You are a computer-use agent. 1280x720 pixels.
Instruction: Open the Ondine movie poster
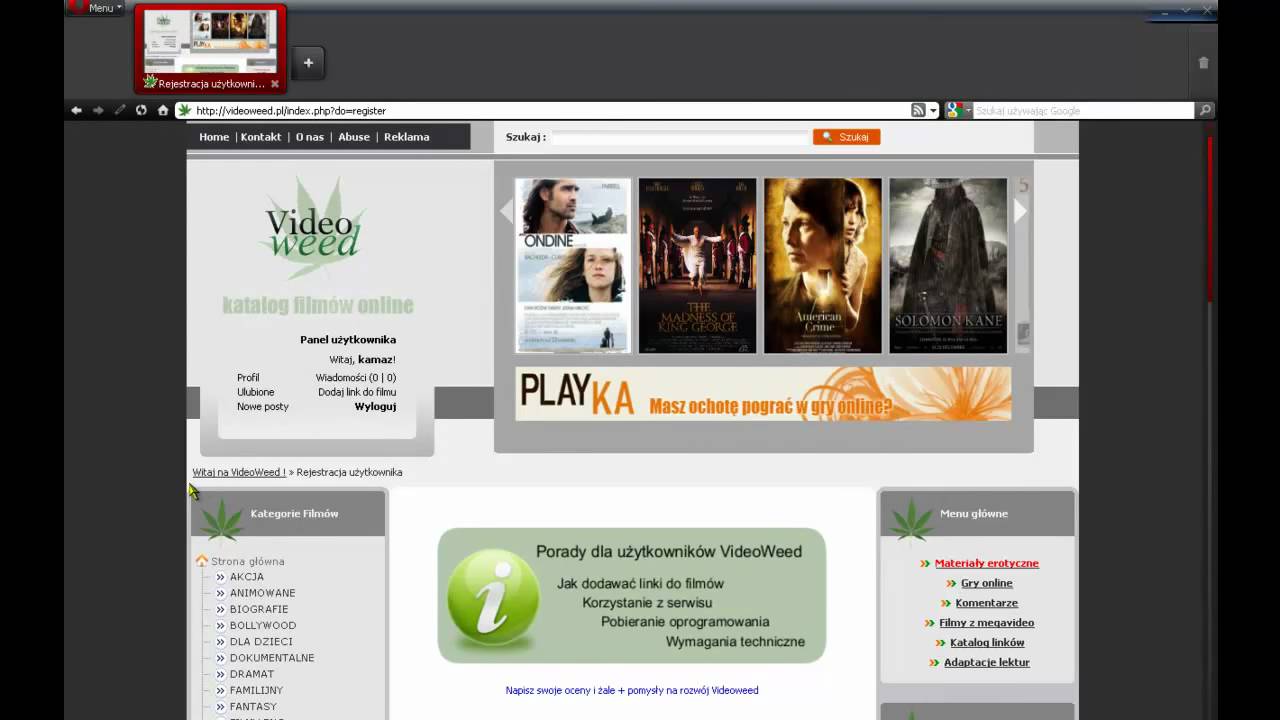tap(573, 265)
